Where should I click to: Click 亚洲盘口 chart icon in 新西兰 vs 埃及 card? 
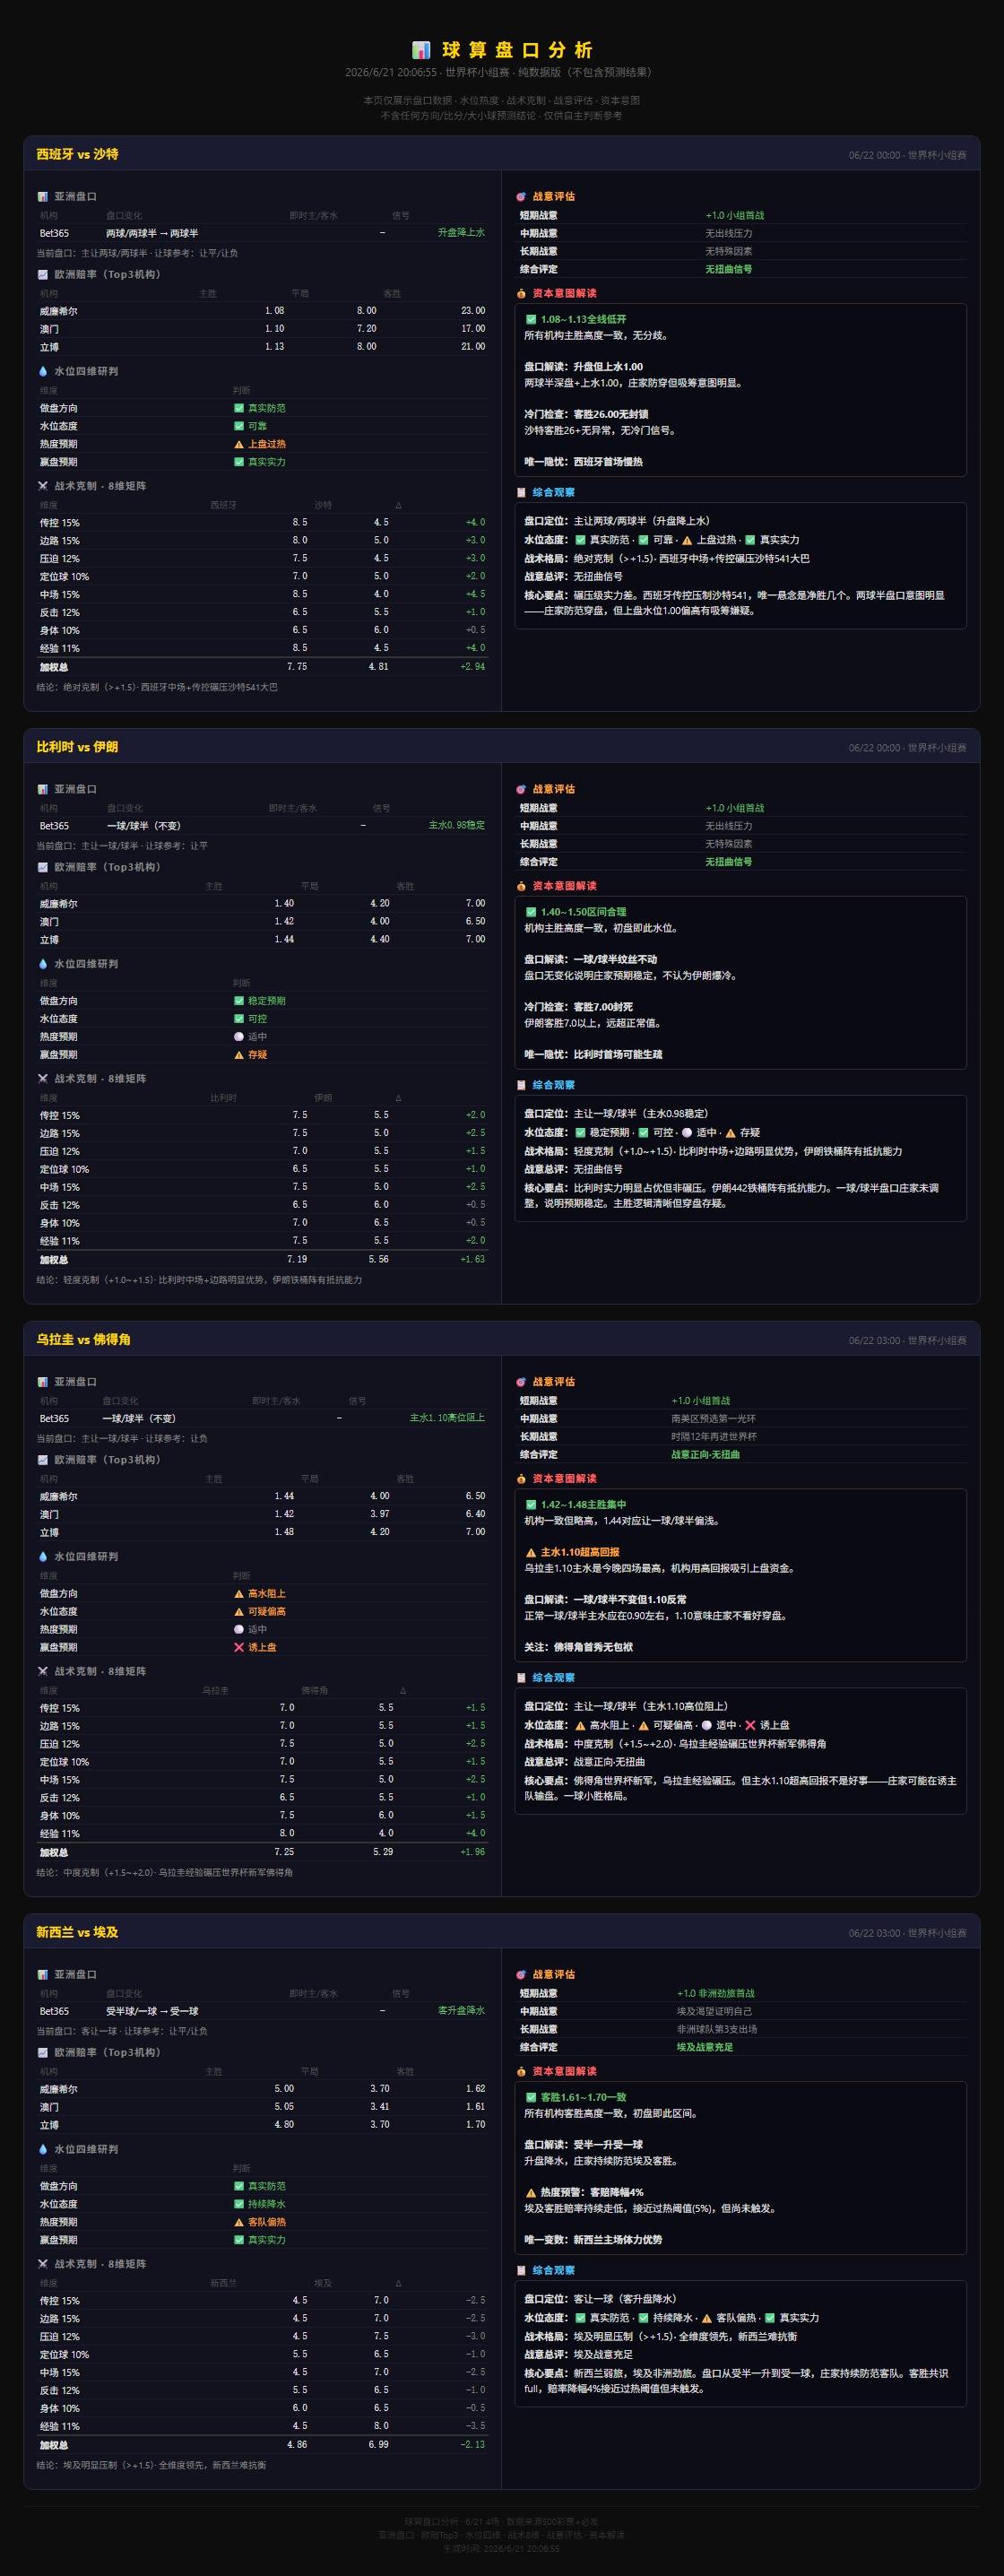click(x=42, y=1976)
